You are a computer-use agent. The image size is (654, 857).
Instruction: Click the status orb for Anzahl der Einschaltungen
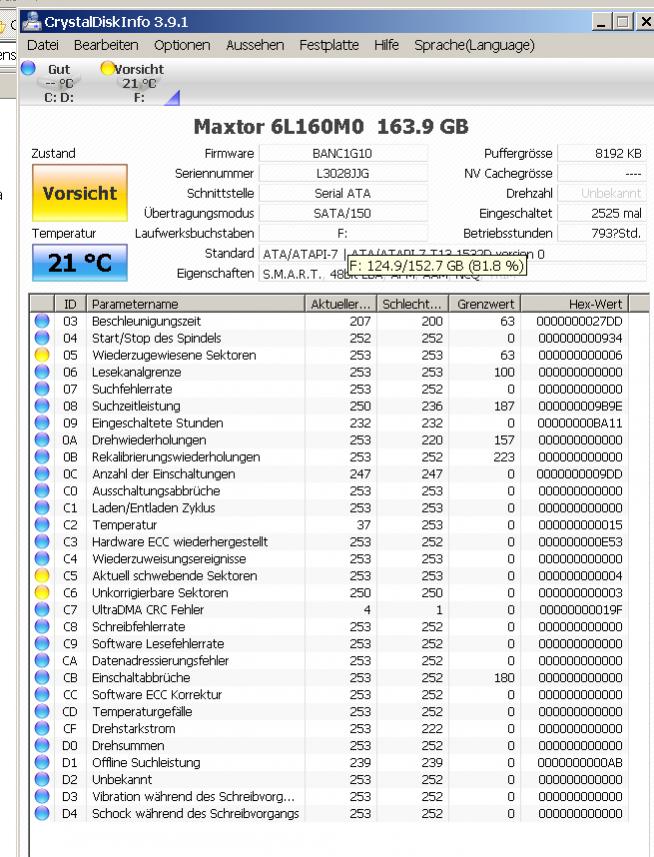[42, 473]
